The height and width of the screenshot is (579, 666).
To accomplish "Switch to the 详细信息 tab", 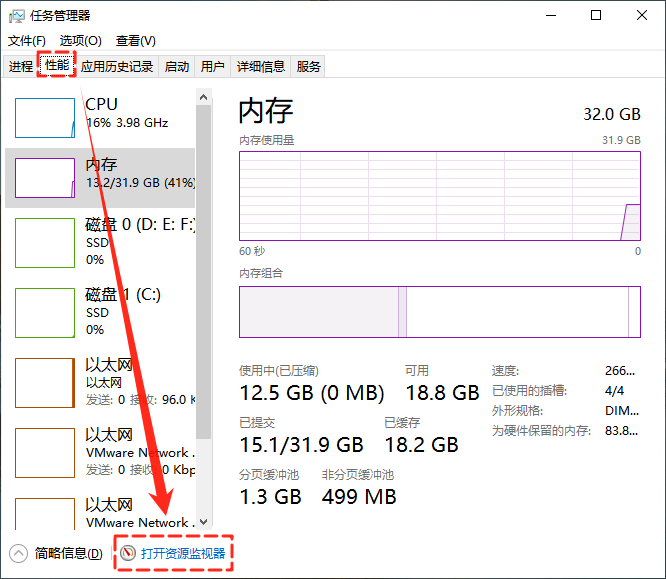I will pyautogui.click(x=260, y=67).
